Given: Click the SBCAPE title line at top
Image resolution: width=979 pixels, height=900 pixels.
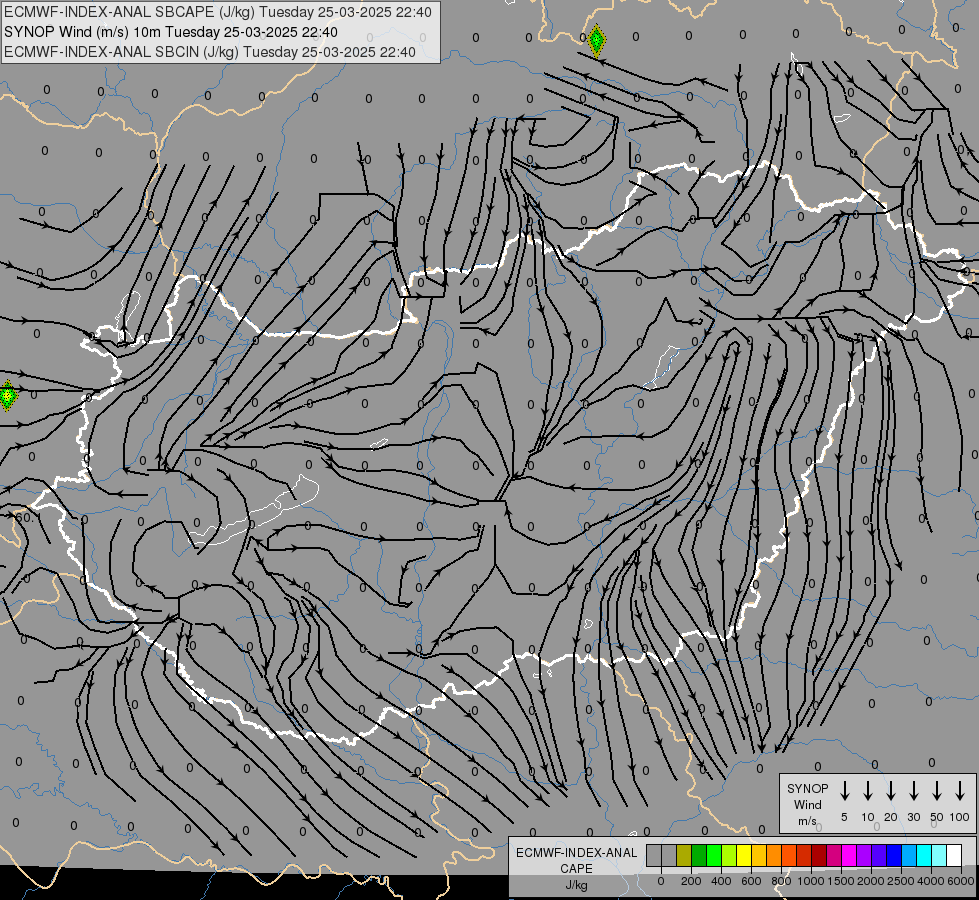Looking at the screenshot, I should (217, 12).
